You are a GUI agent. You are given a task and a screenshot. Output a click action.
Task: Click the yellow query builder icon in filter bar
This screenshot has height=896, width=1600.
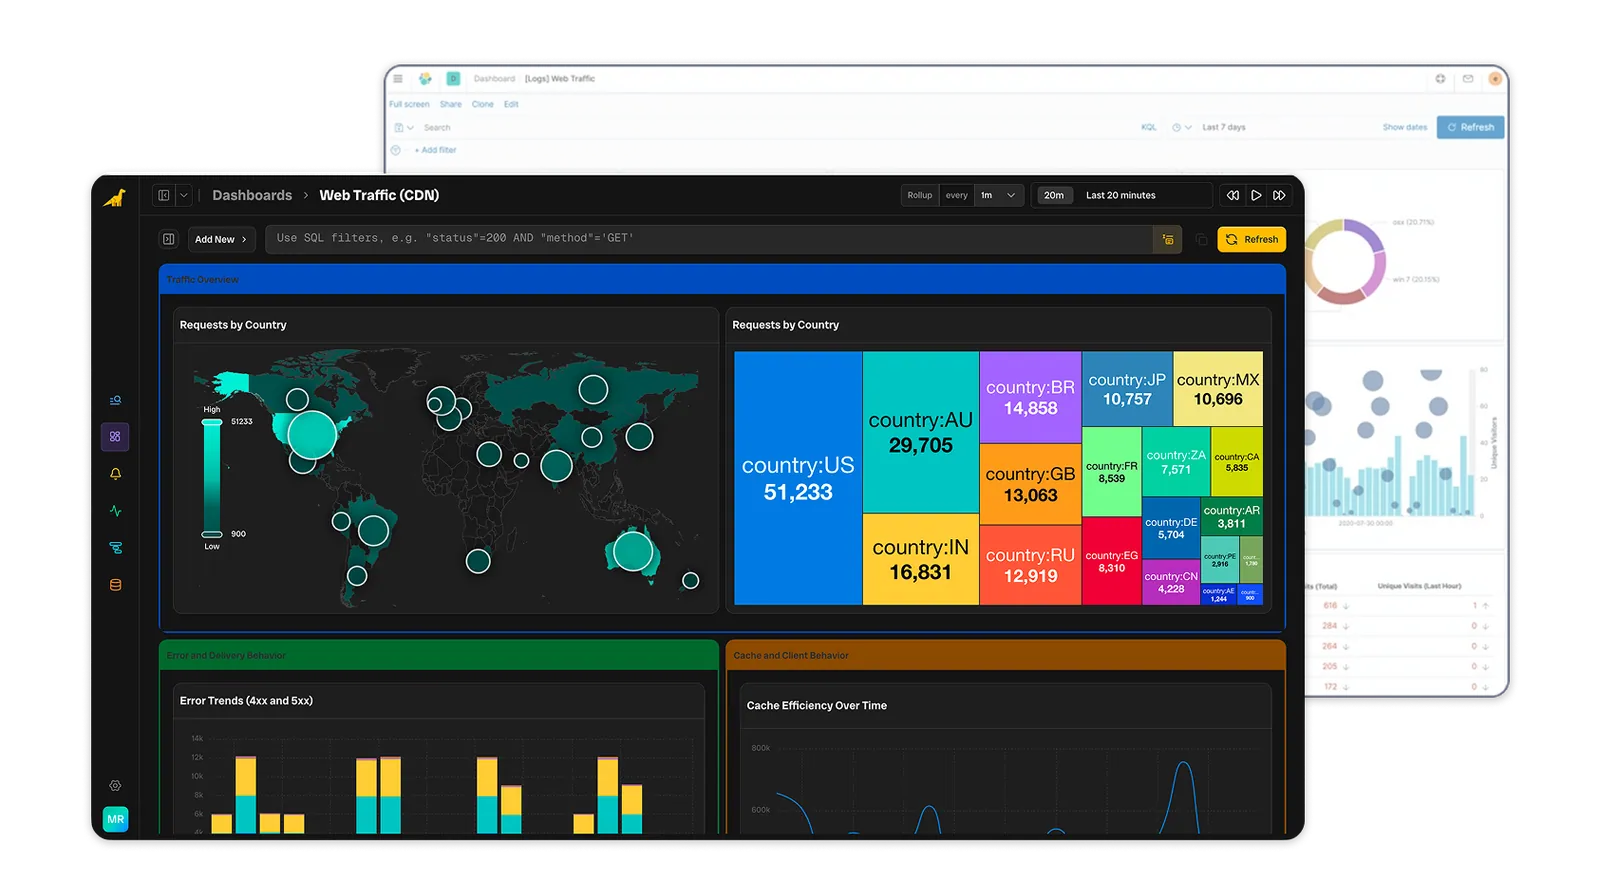1168,239
